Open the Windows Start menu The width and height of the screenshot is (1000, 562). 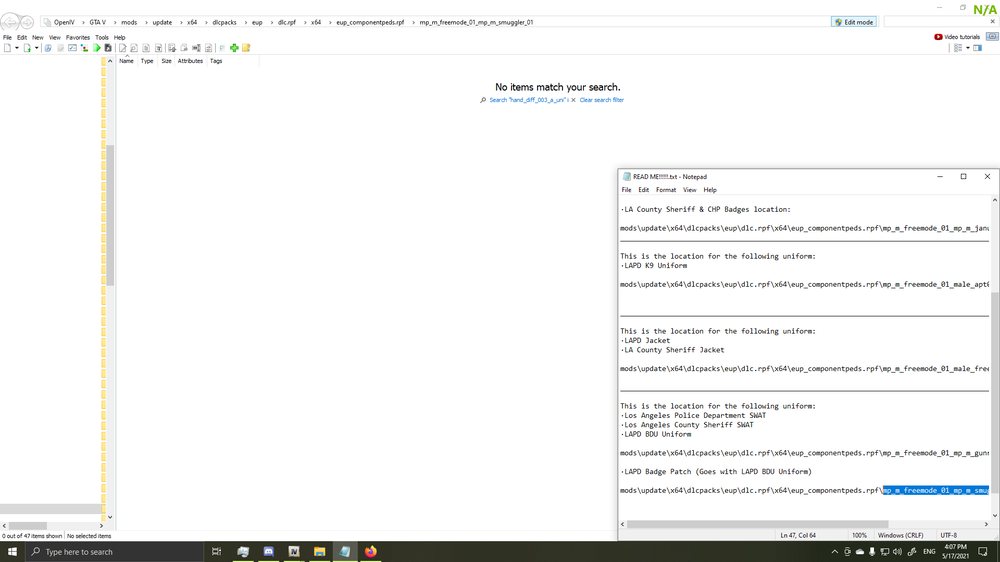click(12, 552)
